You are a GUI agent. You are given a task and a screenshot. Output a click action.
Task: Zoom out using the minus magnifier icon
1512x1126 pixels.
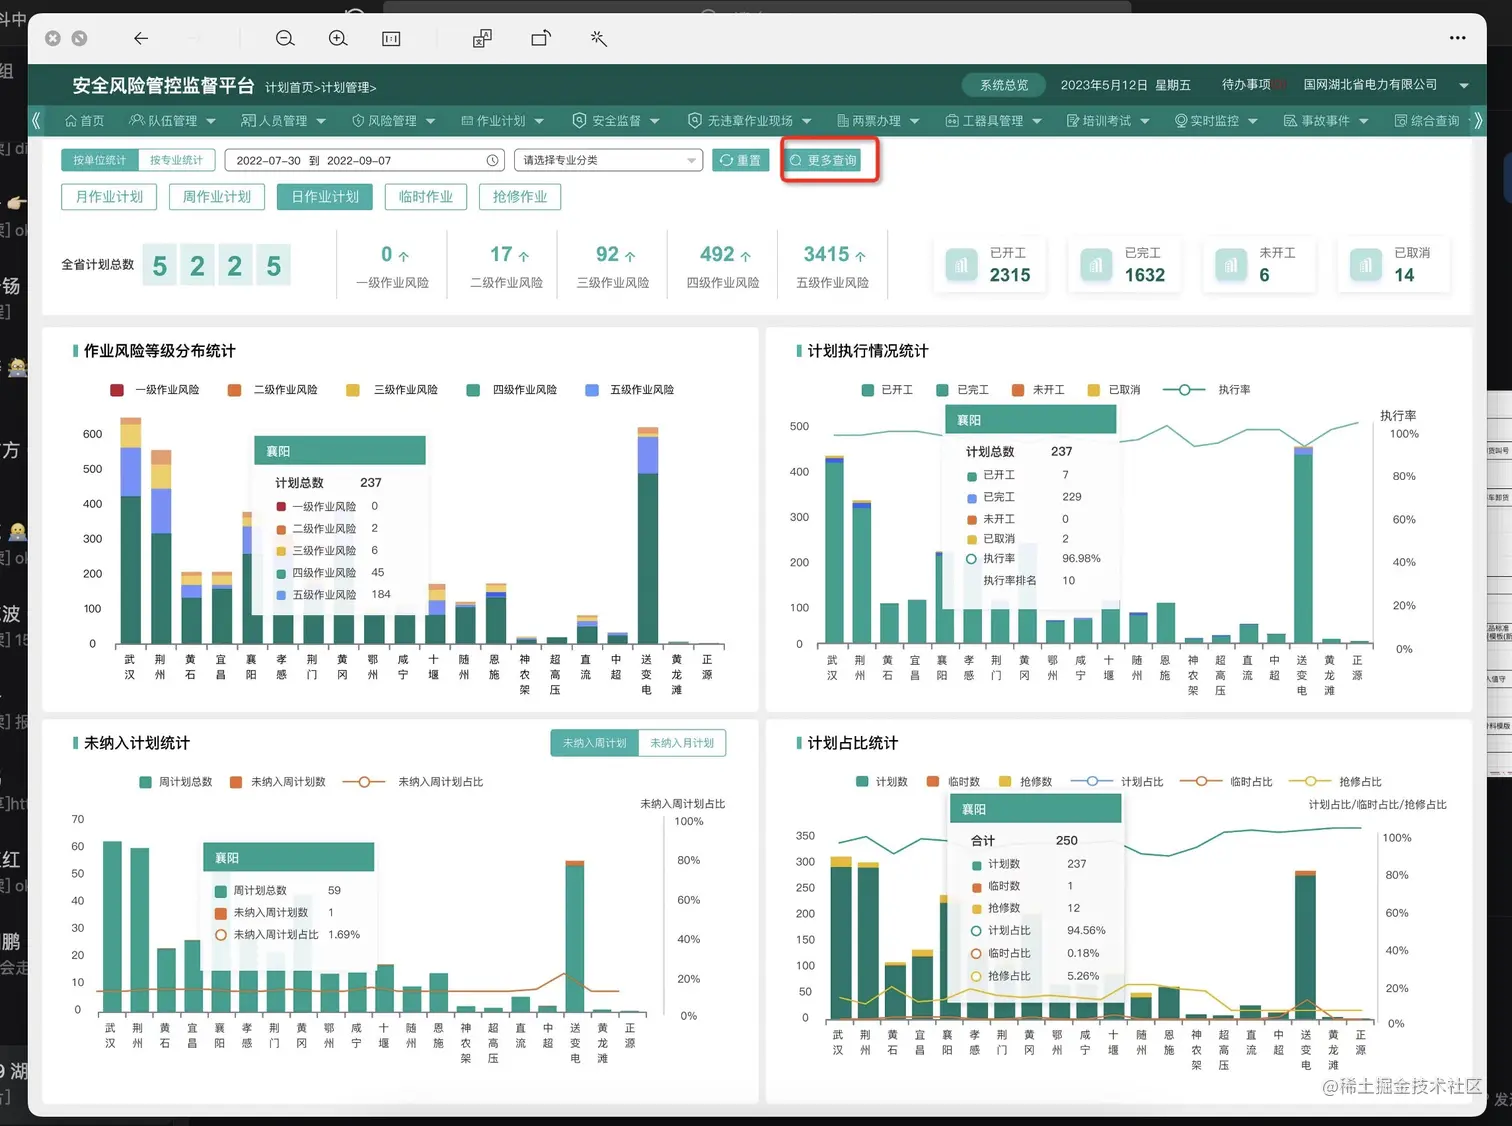click(285, 38)
